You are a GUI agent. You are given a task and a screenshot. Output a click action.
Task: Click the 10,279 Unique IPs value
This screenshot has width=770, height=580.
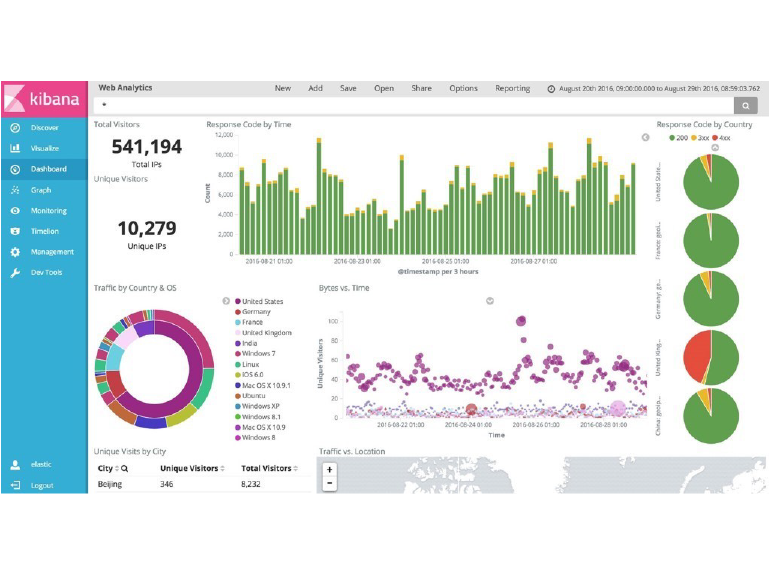coord(147,228)
